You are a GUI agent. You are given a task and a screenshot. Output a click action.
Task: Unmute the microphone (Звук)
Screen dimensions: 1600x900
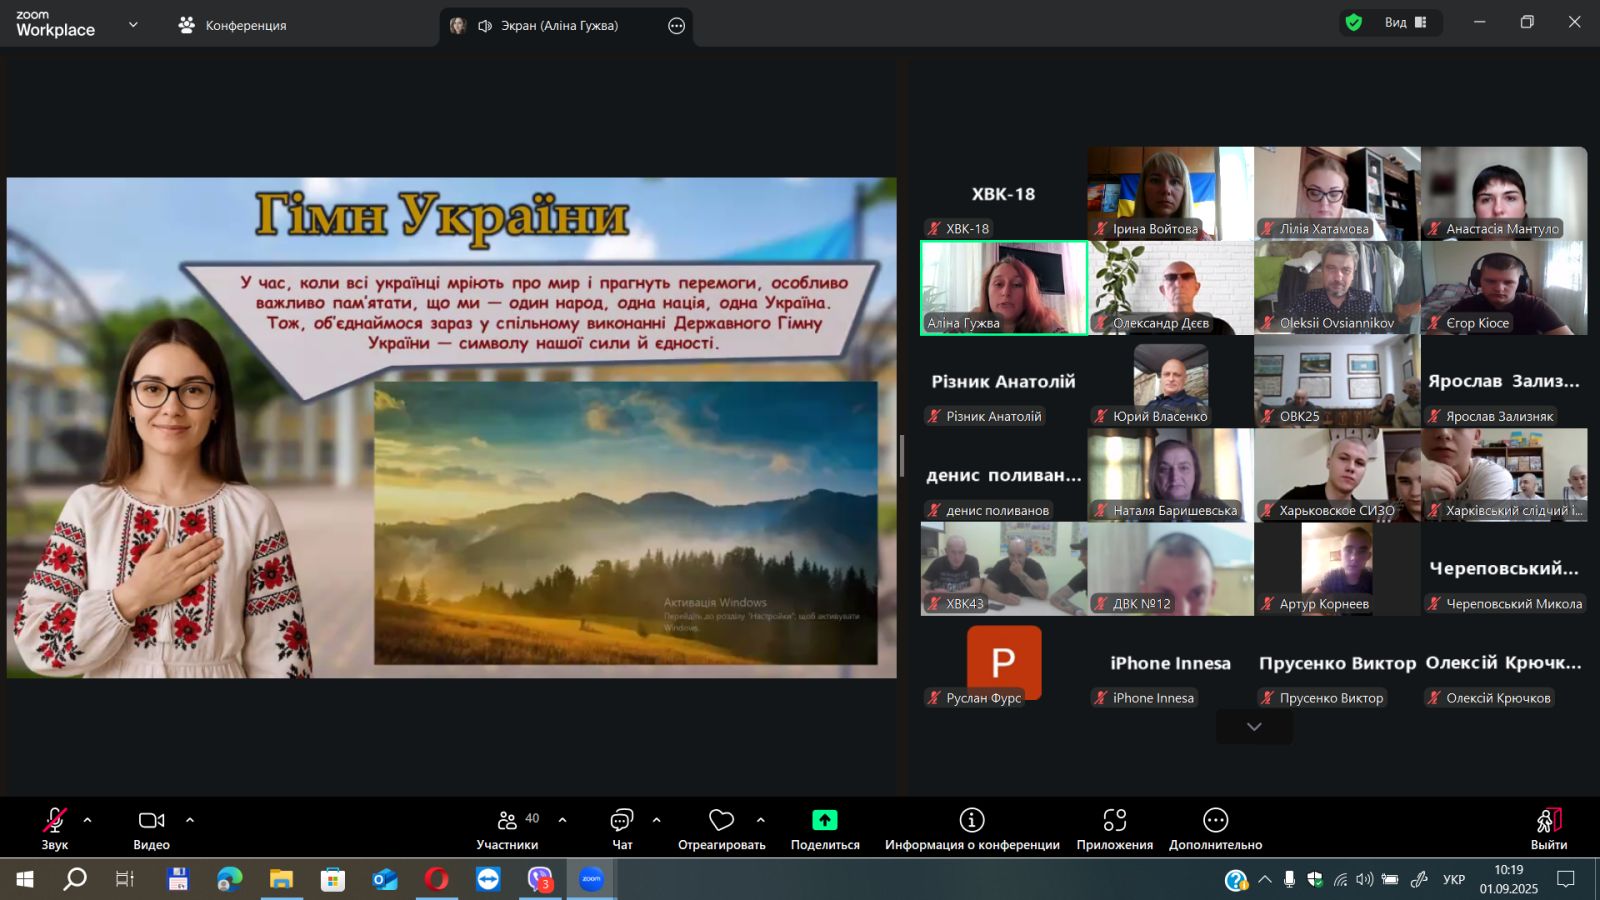coord(55,821)
